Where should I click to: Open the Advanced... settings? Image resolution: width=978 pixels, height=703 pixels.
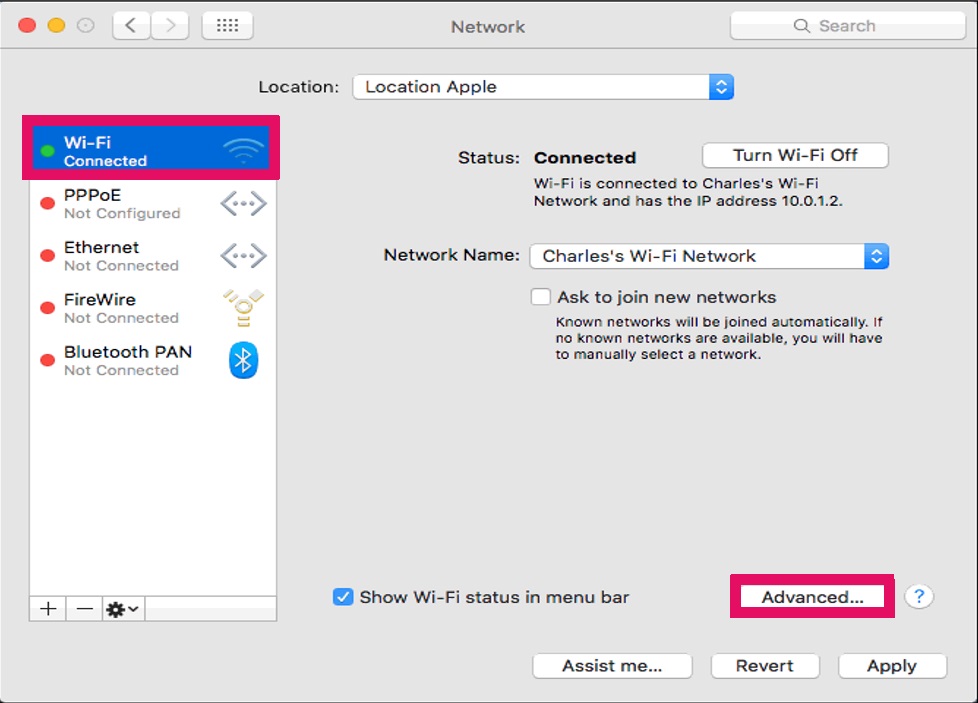coord(812,597)
